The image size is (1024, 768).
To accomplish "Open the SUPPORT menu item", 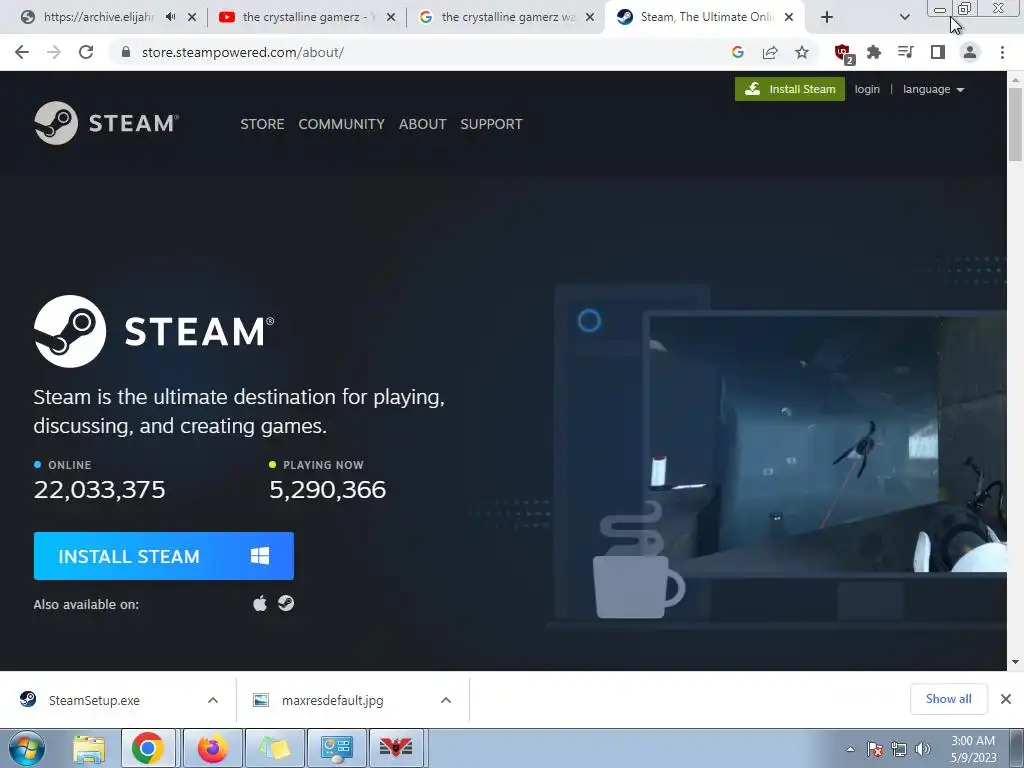I will coord(491,124).
